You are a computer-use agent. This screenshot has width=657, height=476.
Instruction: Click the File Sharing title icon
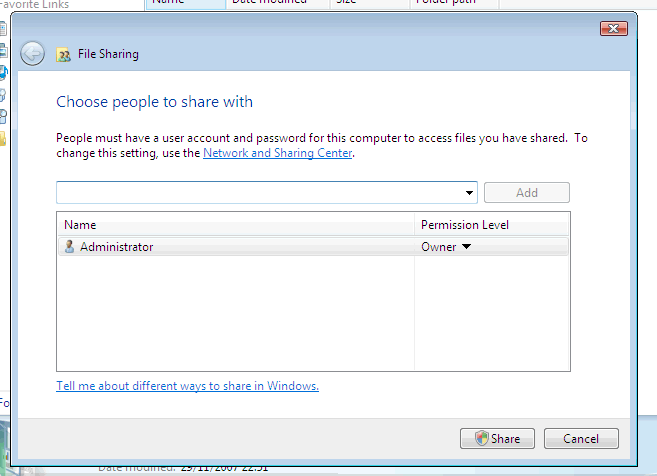[x=64, y=55]
